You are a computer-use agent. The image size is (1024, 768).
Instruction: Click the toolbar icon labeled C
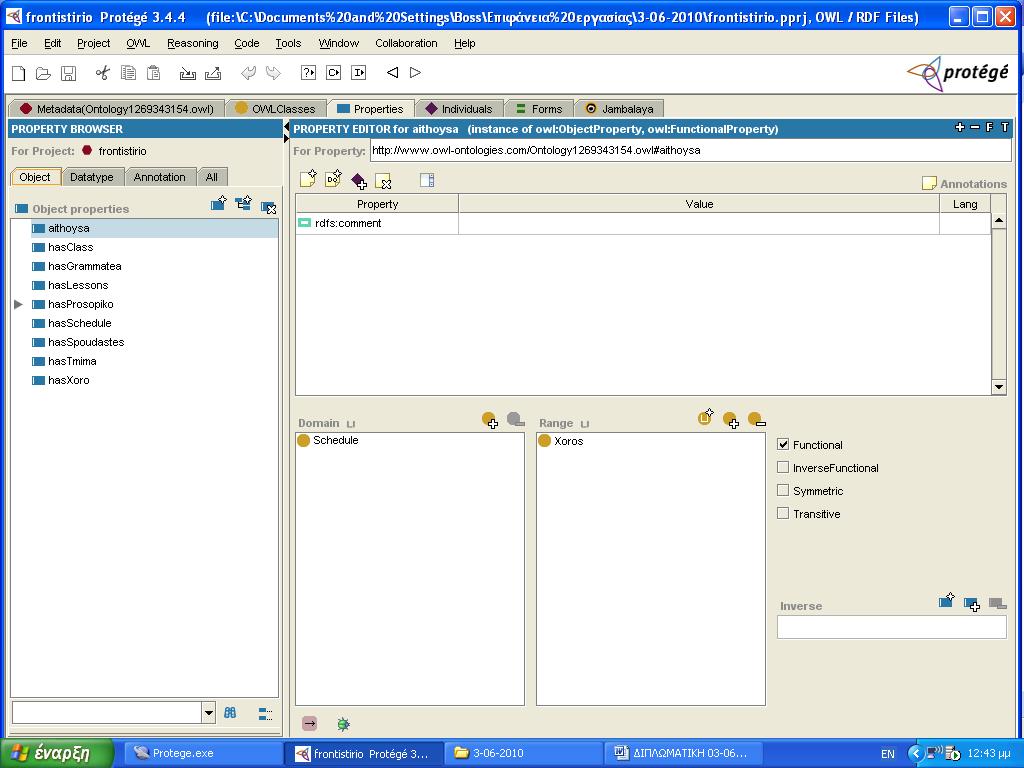pyautogui.click(x=334, y=73)
